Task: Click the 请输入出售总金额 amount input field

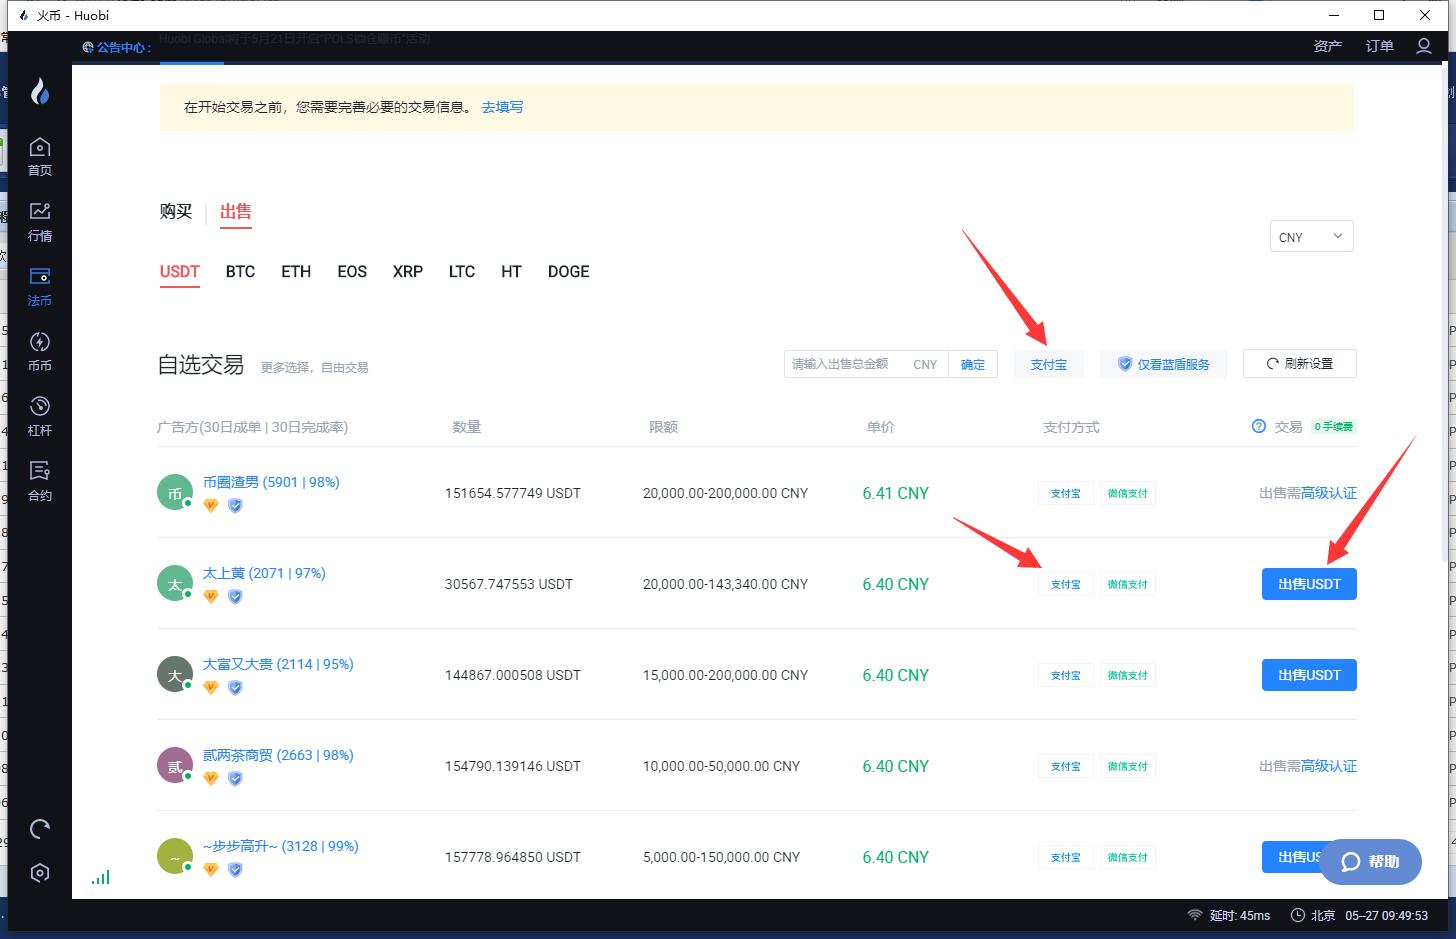Action: [x=845, y=364]
